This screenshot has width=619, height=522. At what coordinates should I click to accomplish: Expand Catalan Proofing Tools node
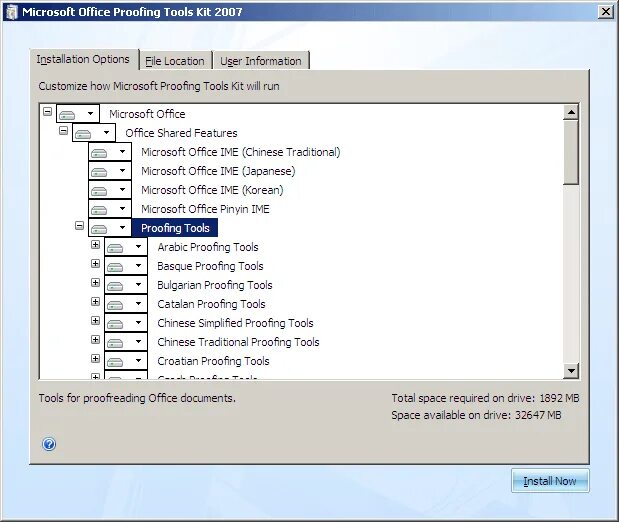pos(95,301)
